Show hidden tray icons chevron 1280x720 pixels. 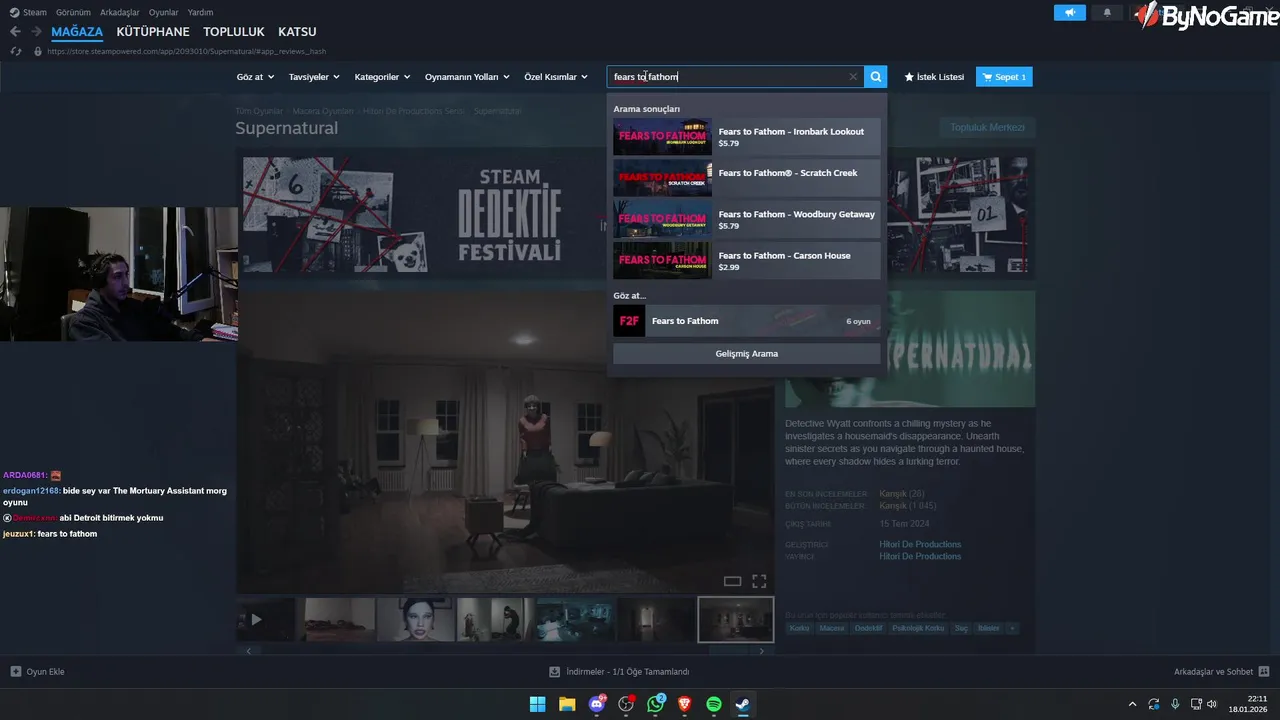tap(1132, 704)
